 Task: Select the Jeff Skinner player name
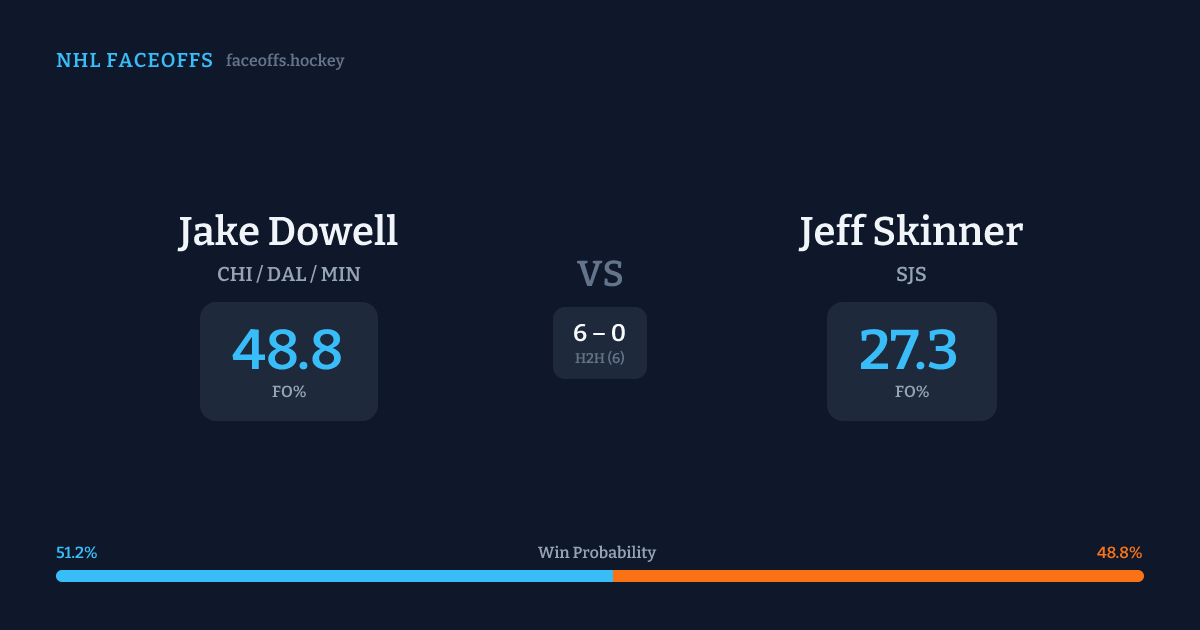911,231
